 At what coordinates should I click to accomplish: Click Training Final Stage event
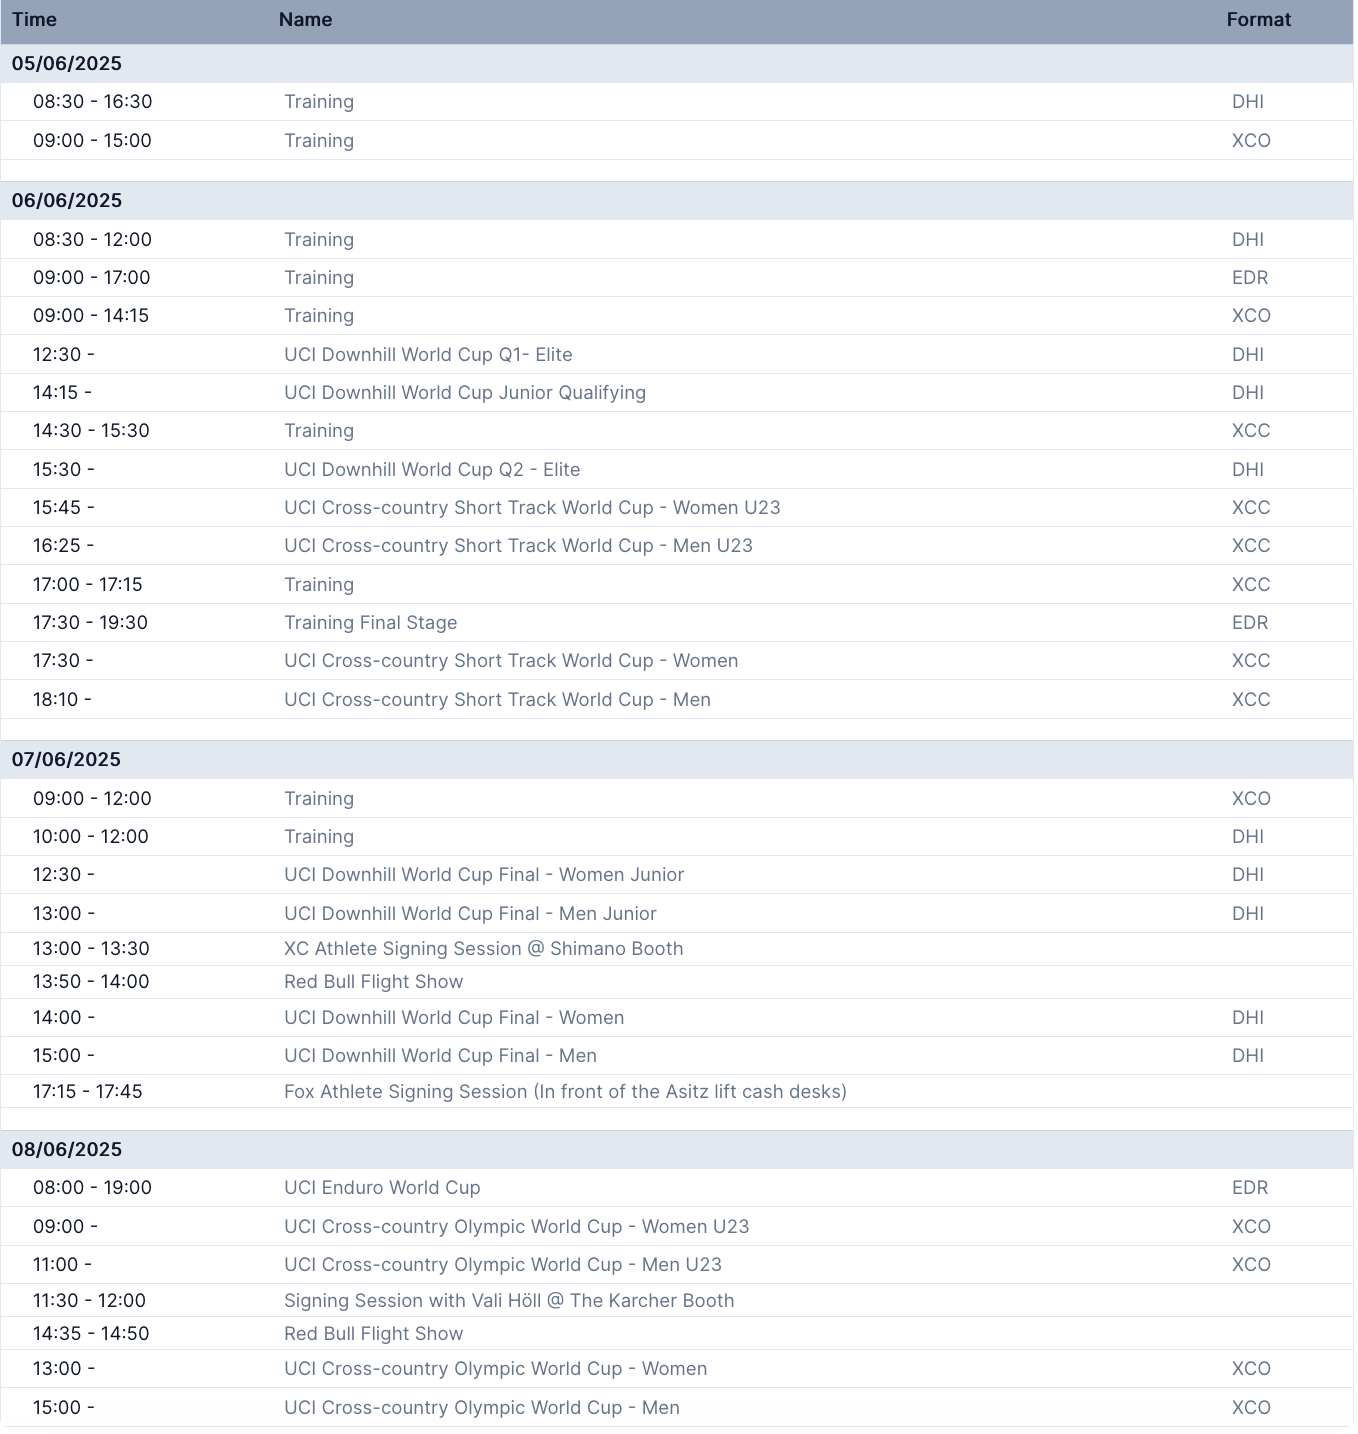tap(371, 623)
